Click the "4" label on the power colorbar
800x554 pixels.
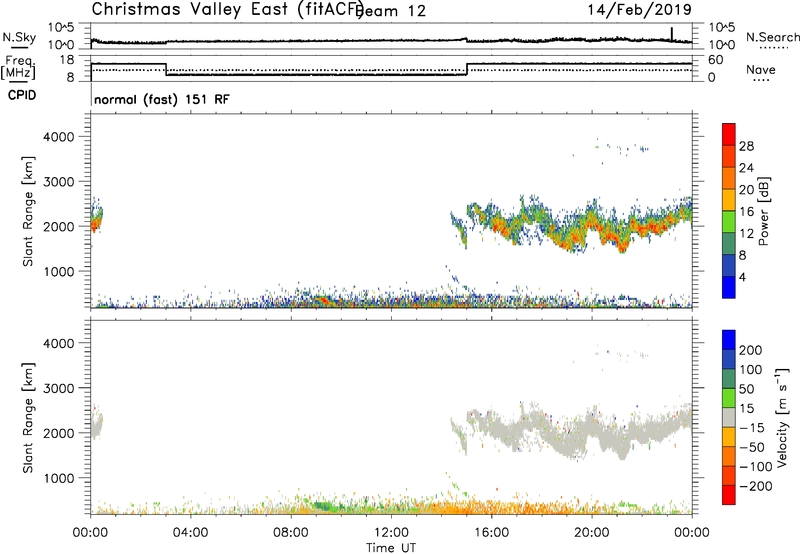point(742,277)
